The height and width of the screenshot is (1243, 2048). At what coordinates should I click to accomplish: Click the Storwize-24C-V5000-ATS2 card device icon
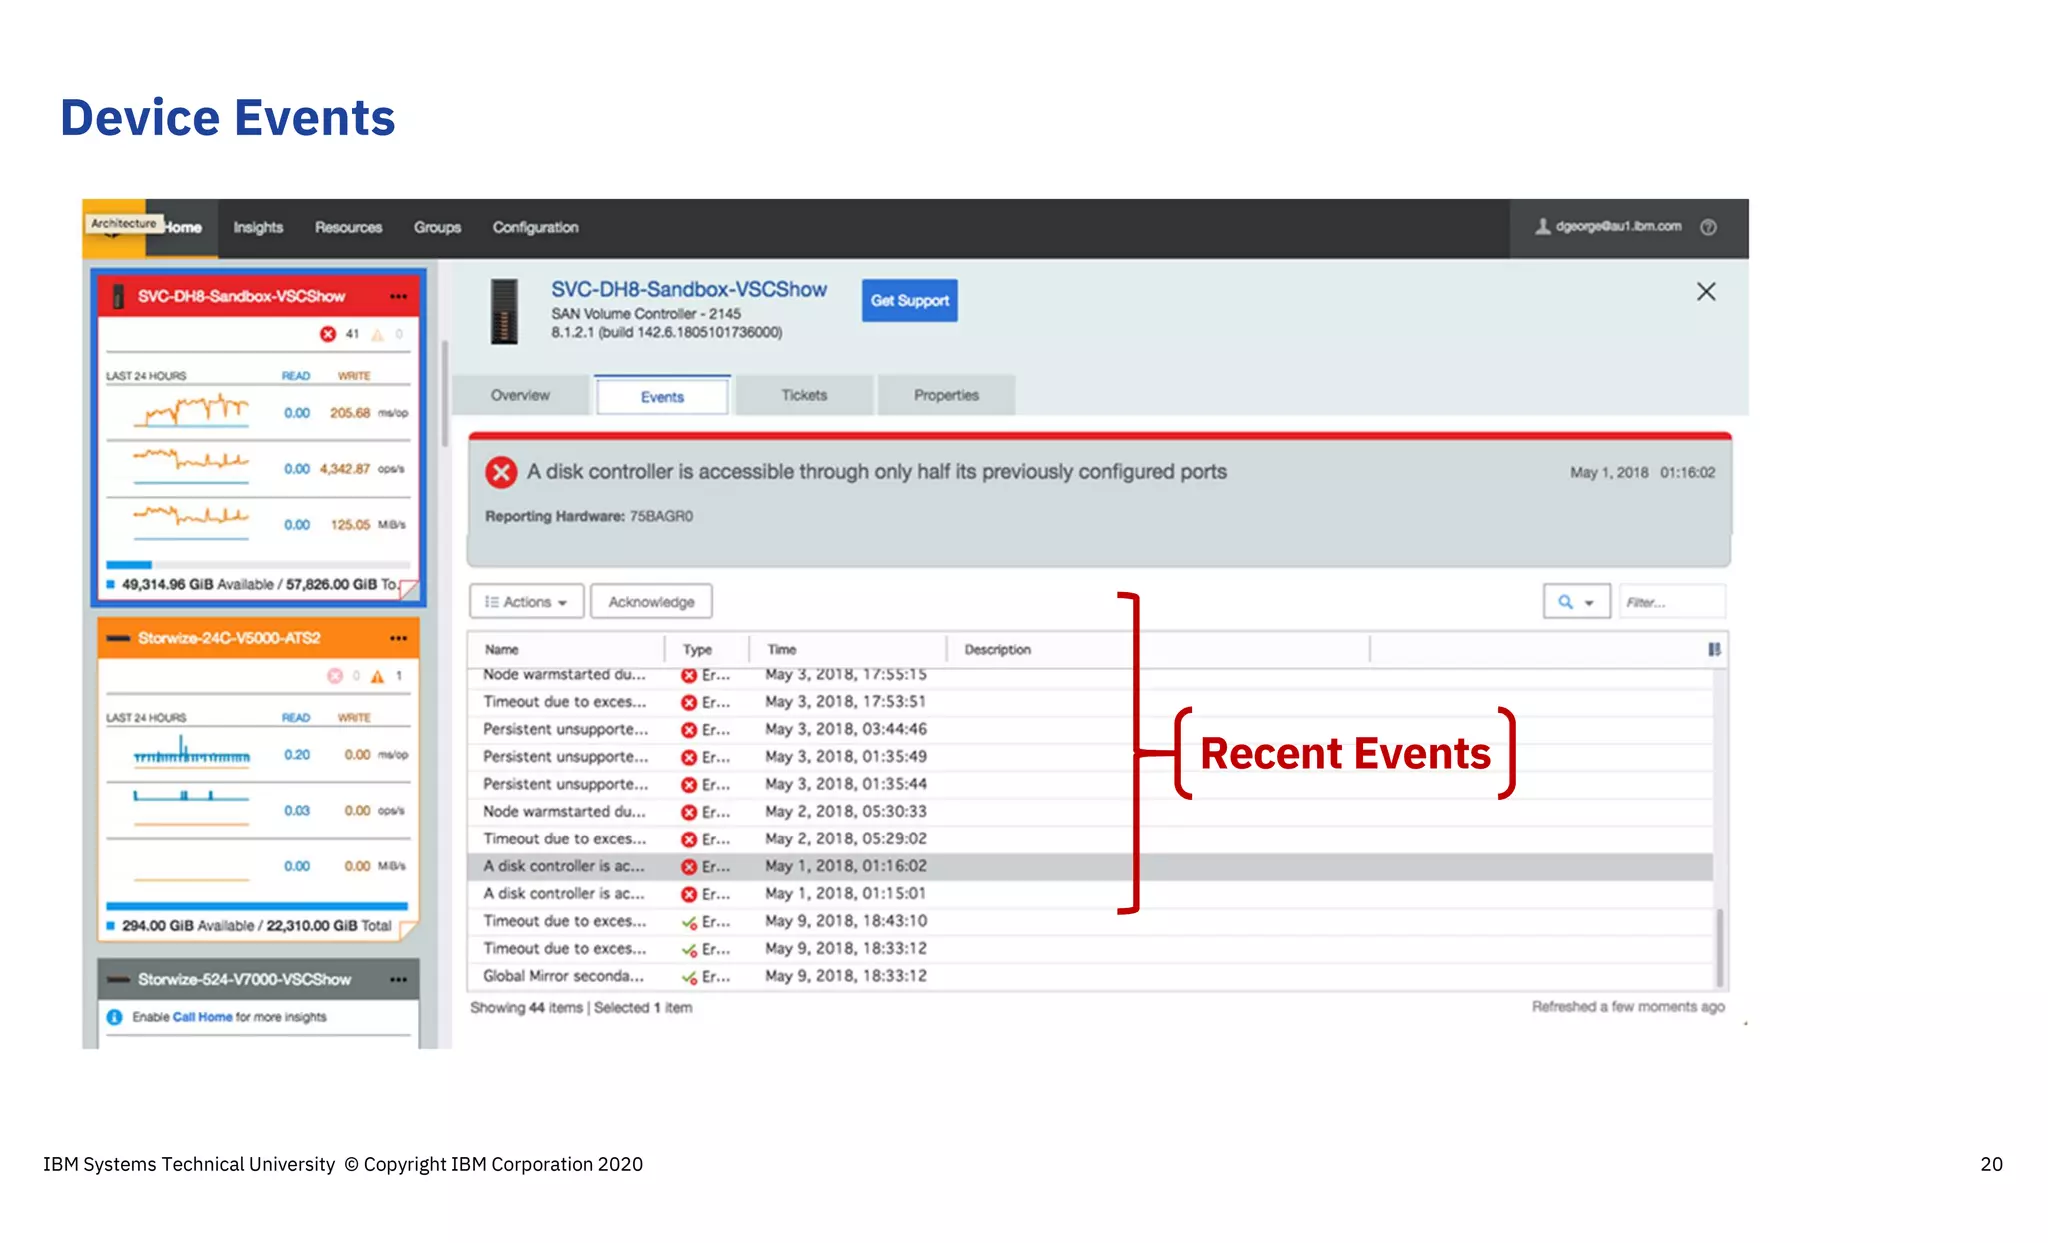click(118, 638)
